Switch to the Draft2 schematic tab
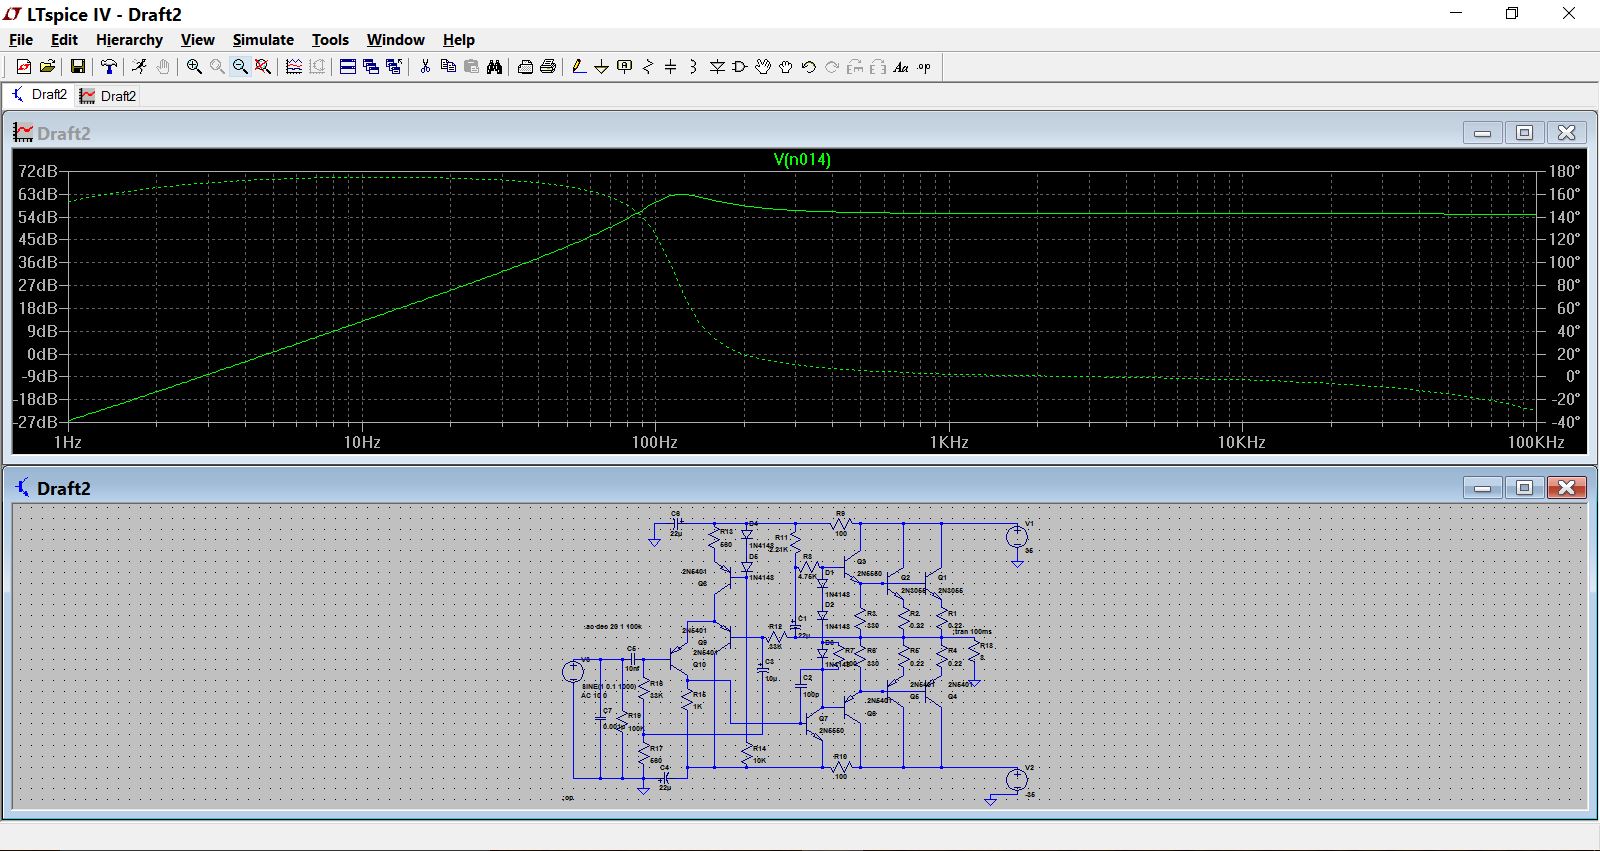Viewport: 1600px width, 851px height. (39, 95)
